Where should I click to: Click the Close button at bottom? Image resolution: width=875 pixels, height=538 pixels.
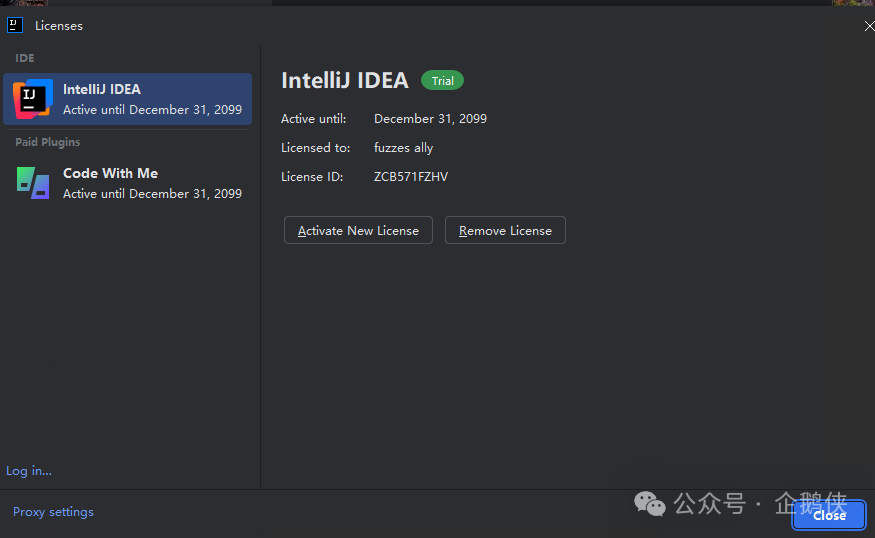(829, 515)
